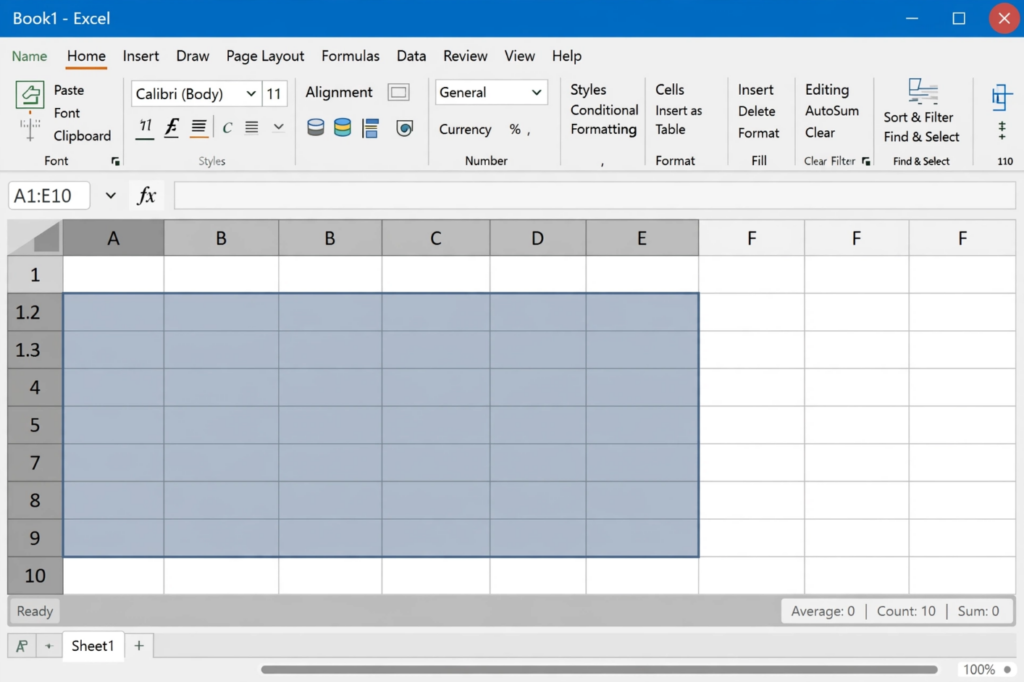Open the Name tab
This screenshot has width=1024, height=682.
(29, 56)
